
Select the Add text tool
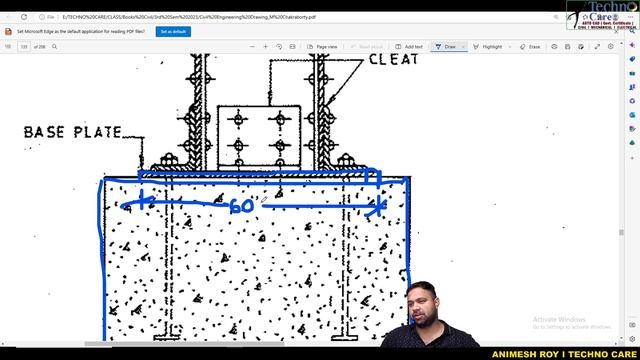click(409, 47)
